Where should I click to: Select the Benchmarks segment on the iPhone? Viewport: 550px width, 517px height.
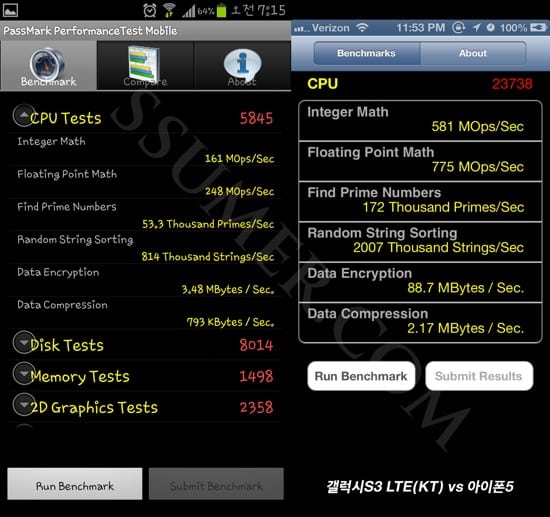(x=367, y=53)
